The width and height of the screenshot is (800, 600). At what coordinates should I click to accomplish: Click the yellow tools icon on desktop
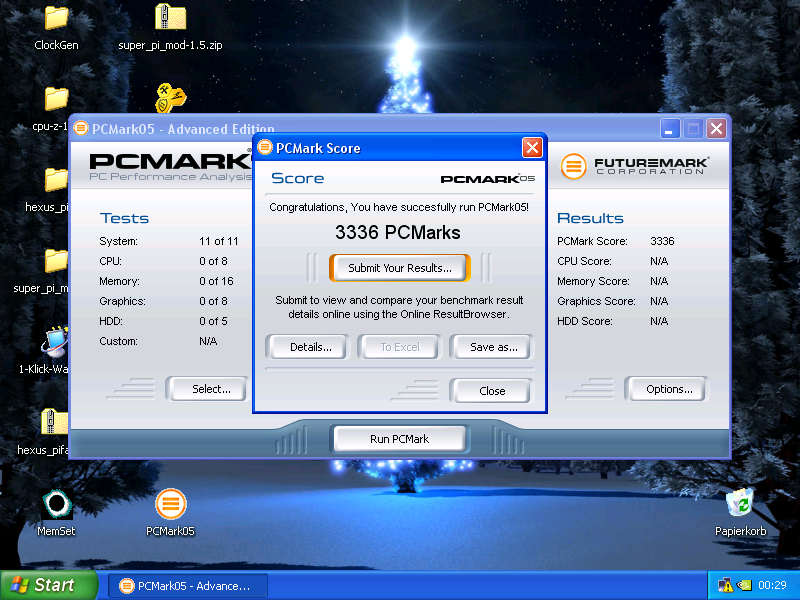click(170, 98)
